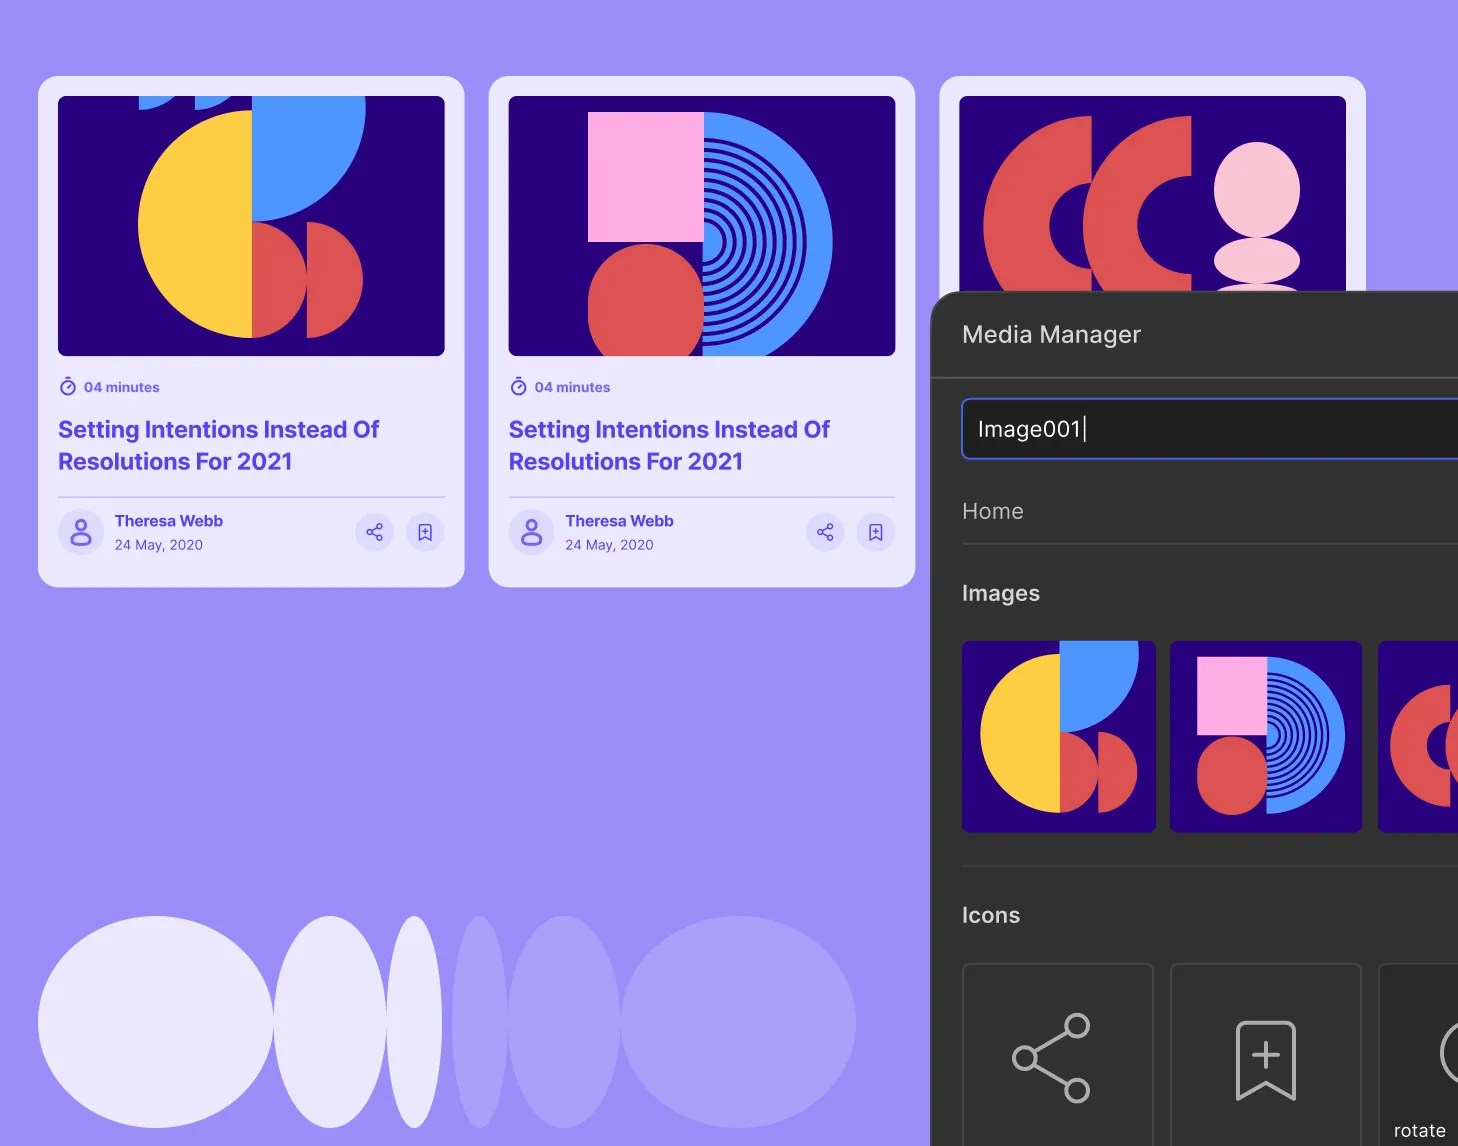Screen dimensions: 1458x1146
Task: Pick the red-arc image thumbnail in Media Manager
Action: click(1418, 737)
